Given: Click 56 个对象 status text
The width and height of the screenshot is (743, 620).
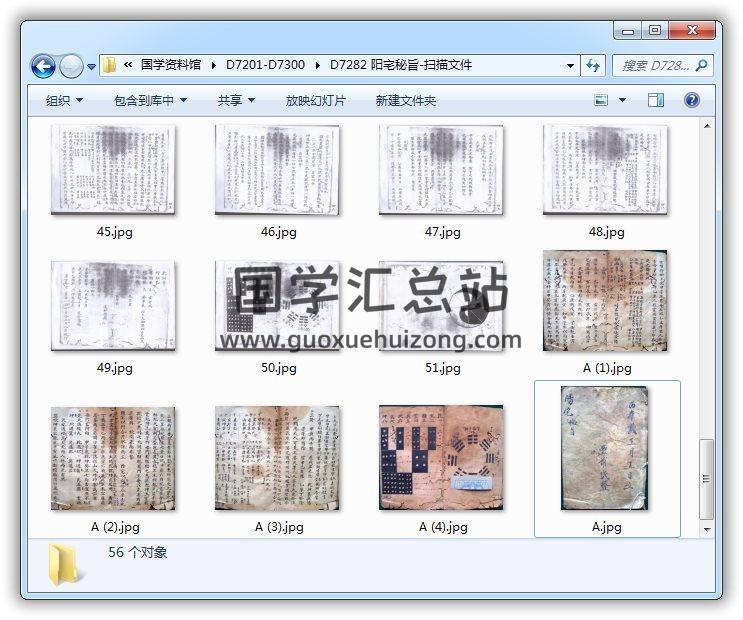Looking at the screenshot, I should 137,552.
